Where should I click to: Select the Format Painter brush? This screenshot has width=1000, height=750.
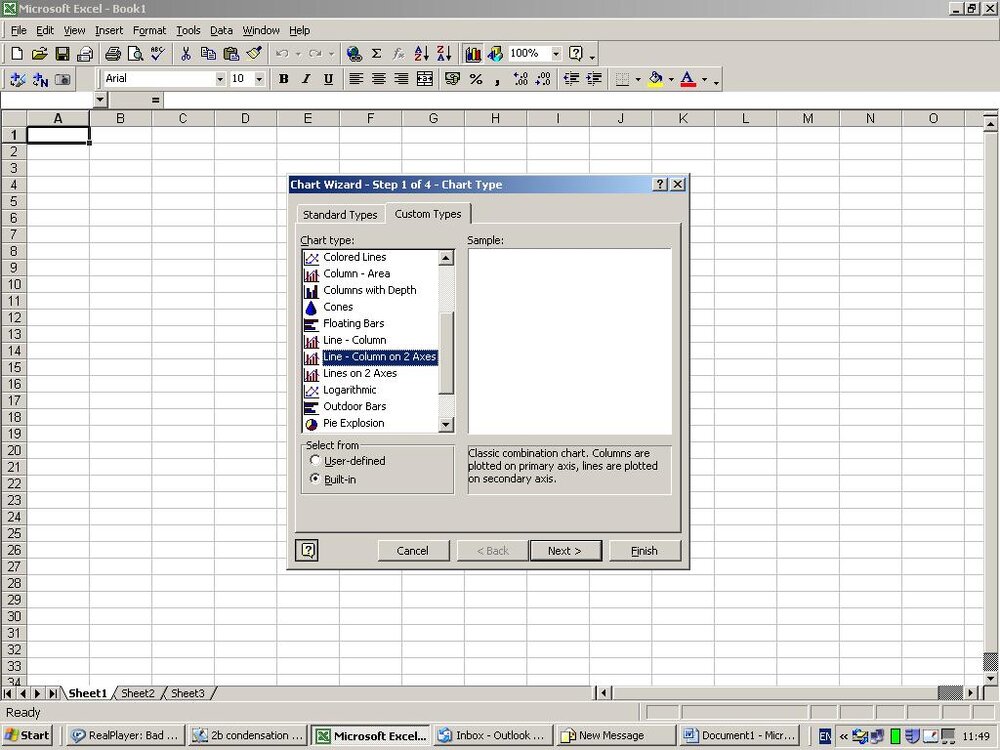[x=254, y=54]
